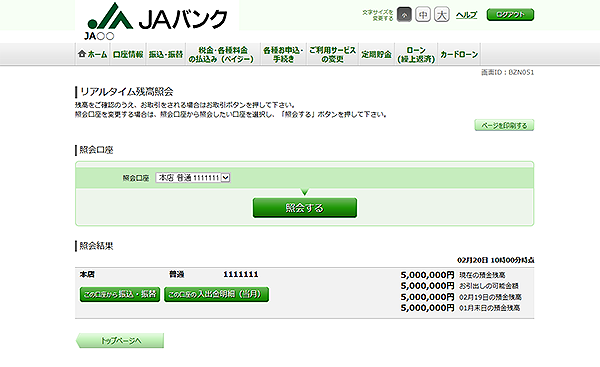Open the 振込・振替 menu
The image size is (600, 367).
[166, 54]
